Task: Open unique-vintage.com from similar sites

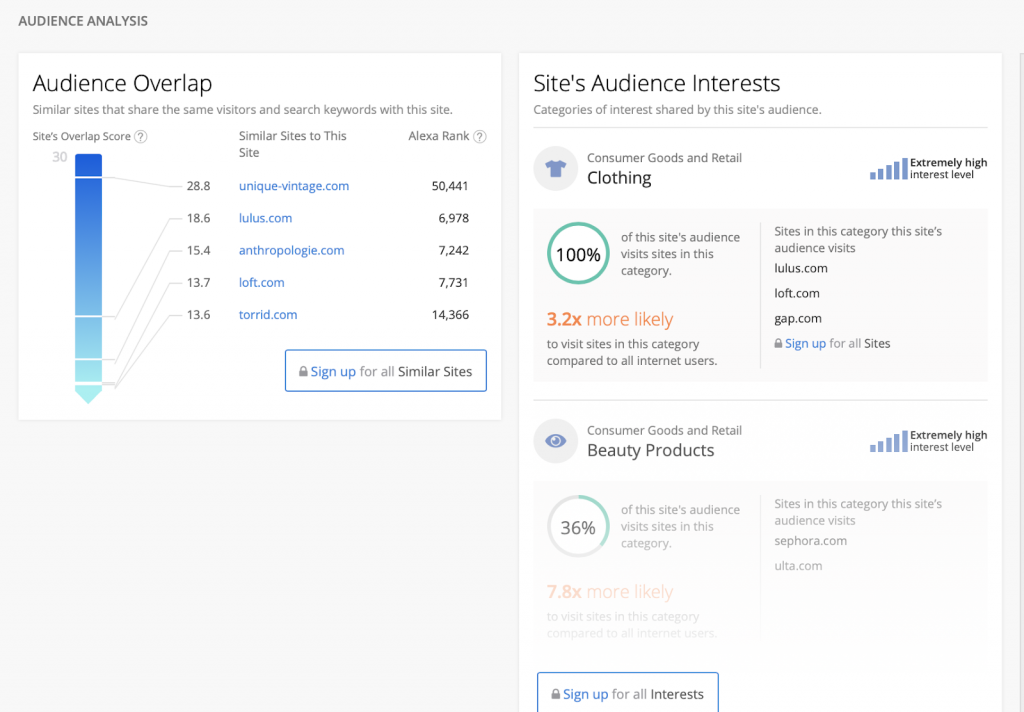Action: 294,186
